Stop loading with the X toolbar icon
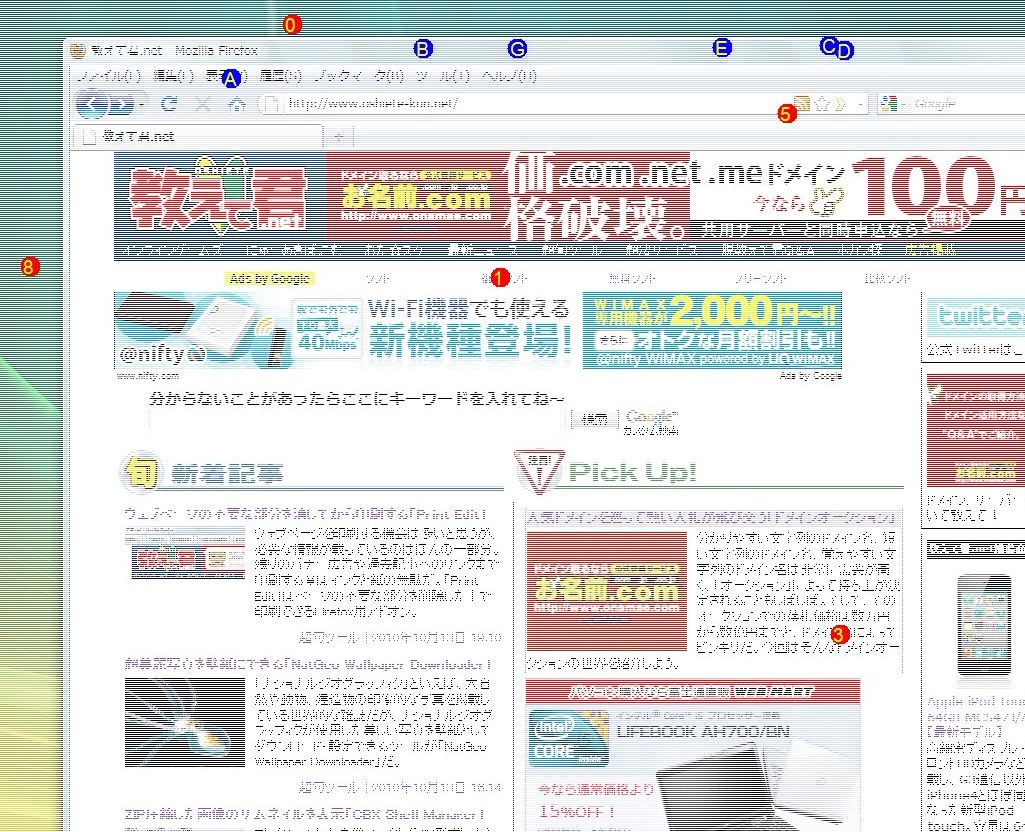The height and width of the screenshot is (832, 1025). tap(203, 103)
